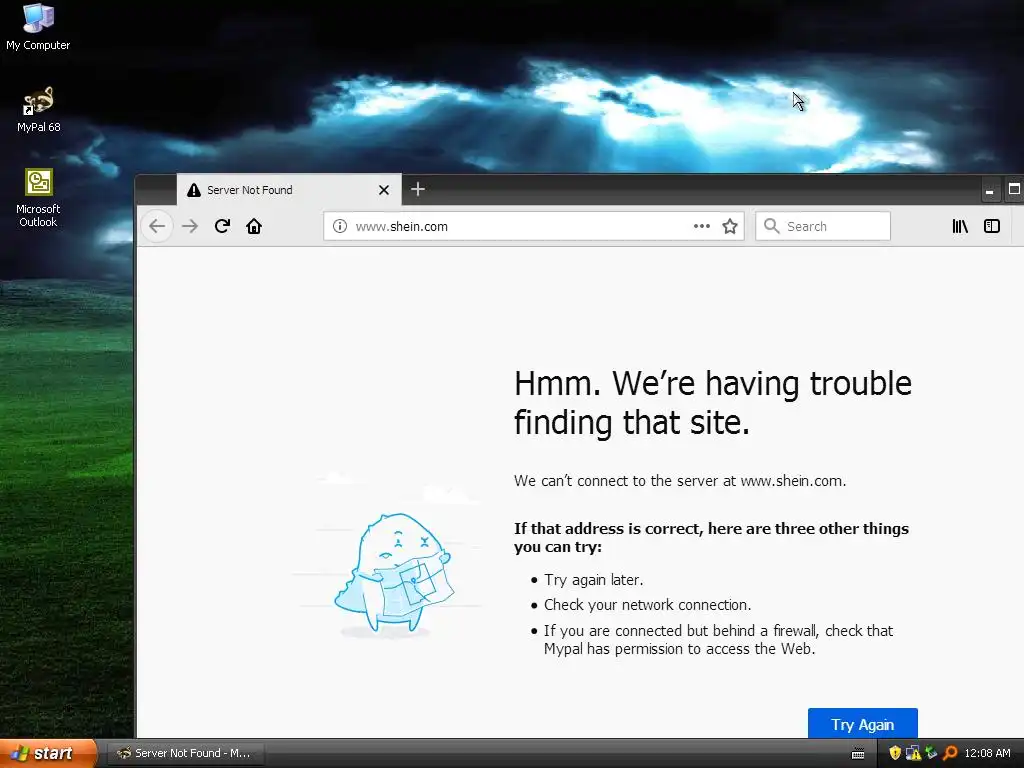Bookmark this page with the star icon
The image size is (1024, 768).
(x=729, y=226)
